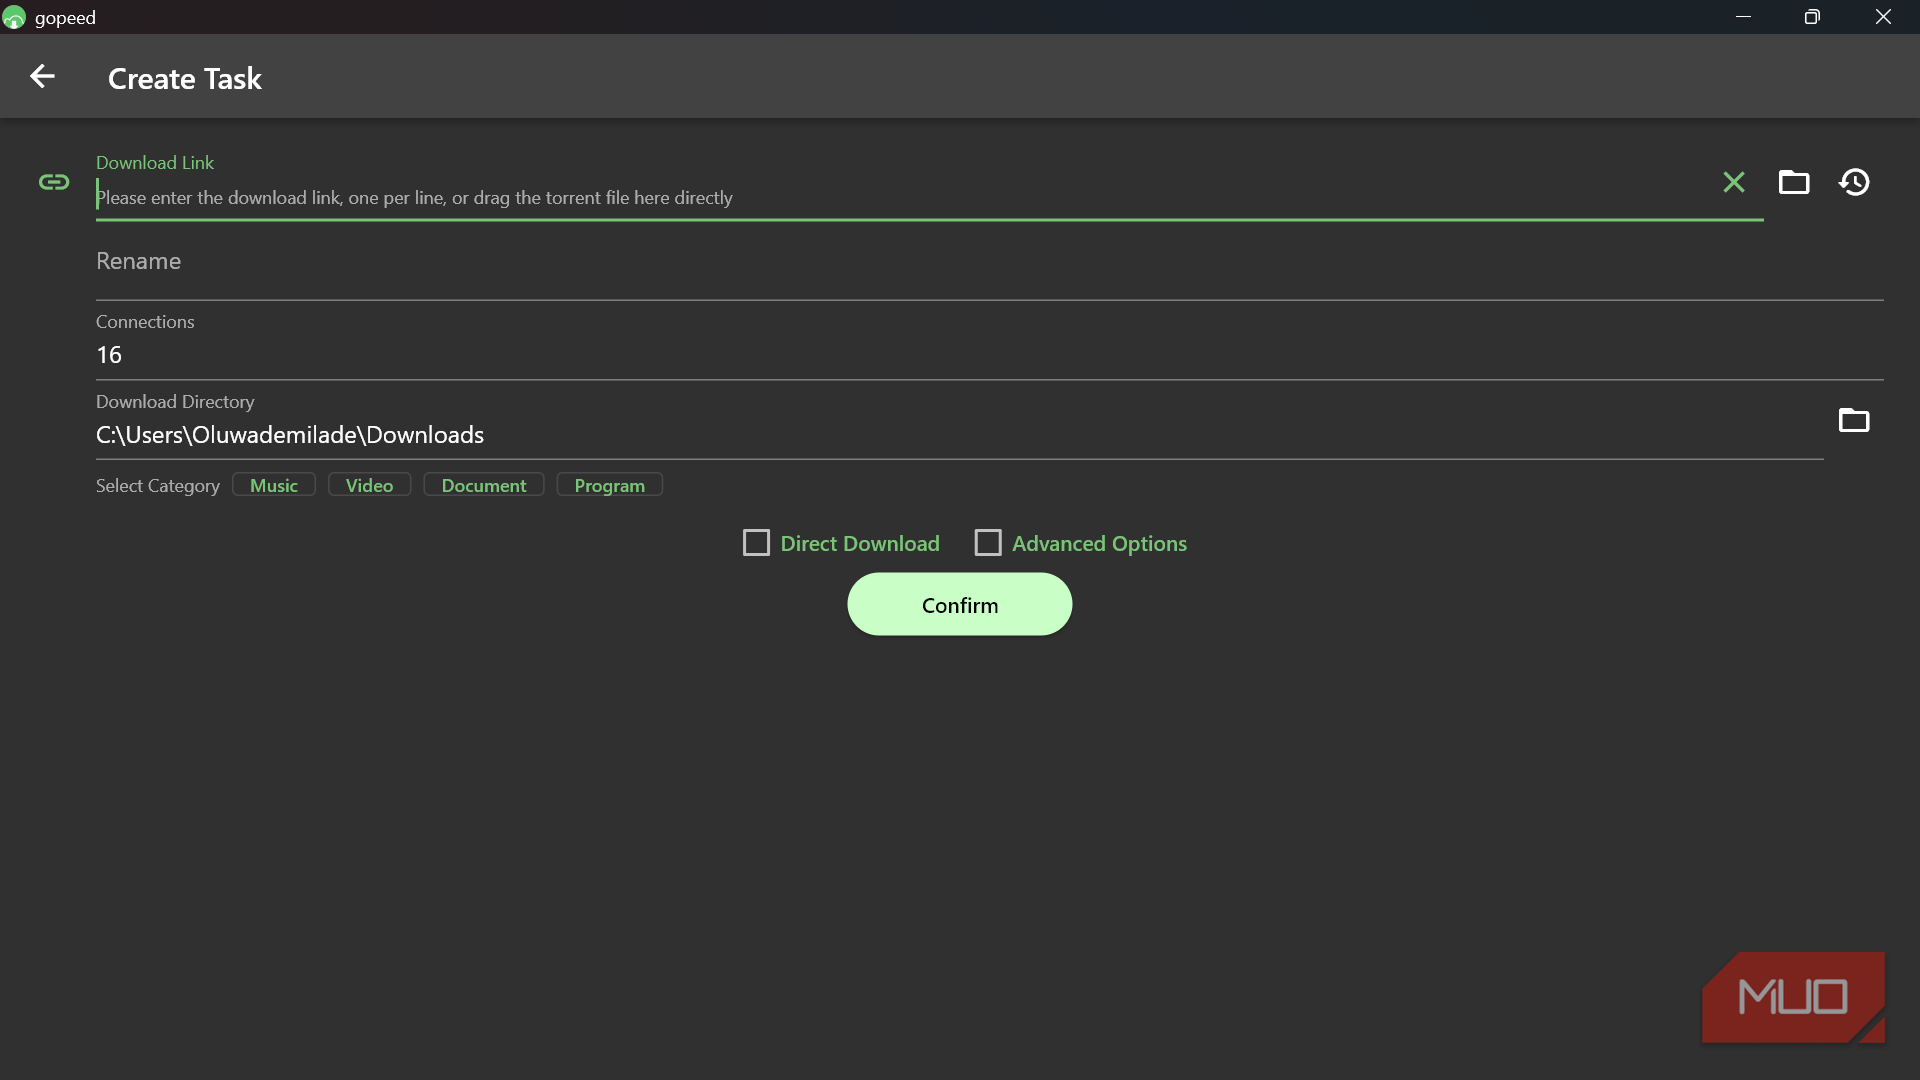Image resolution: width=1920 pixels, height=1080 pixels.
Task: Choose the Program category chip
Action: pos(609,485)
